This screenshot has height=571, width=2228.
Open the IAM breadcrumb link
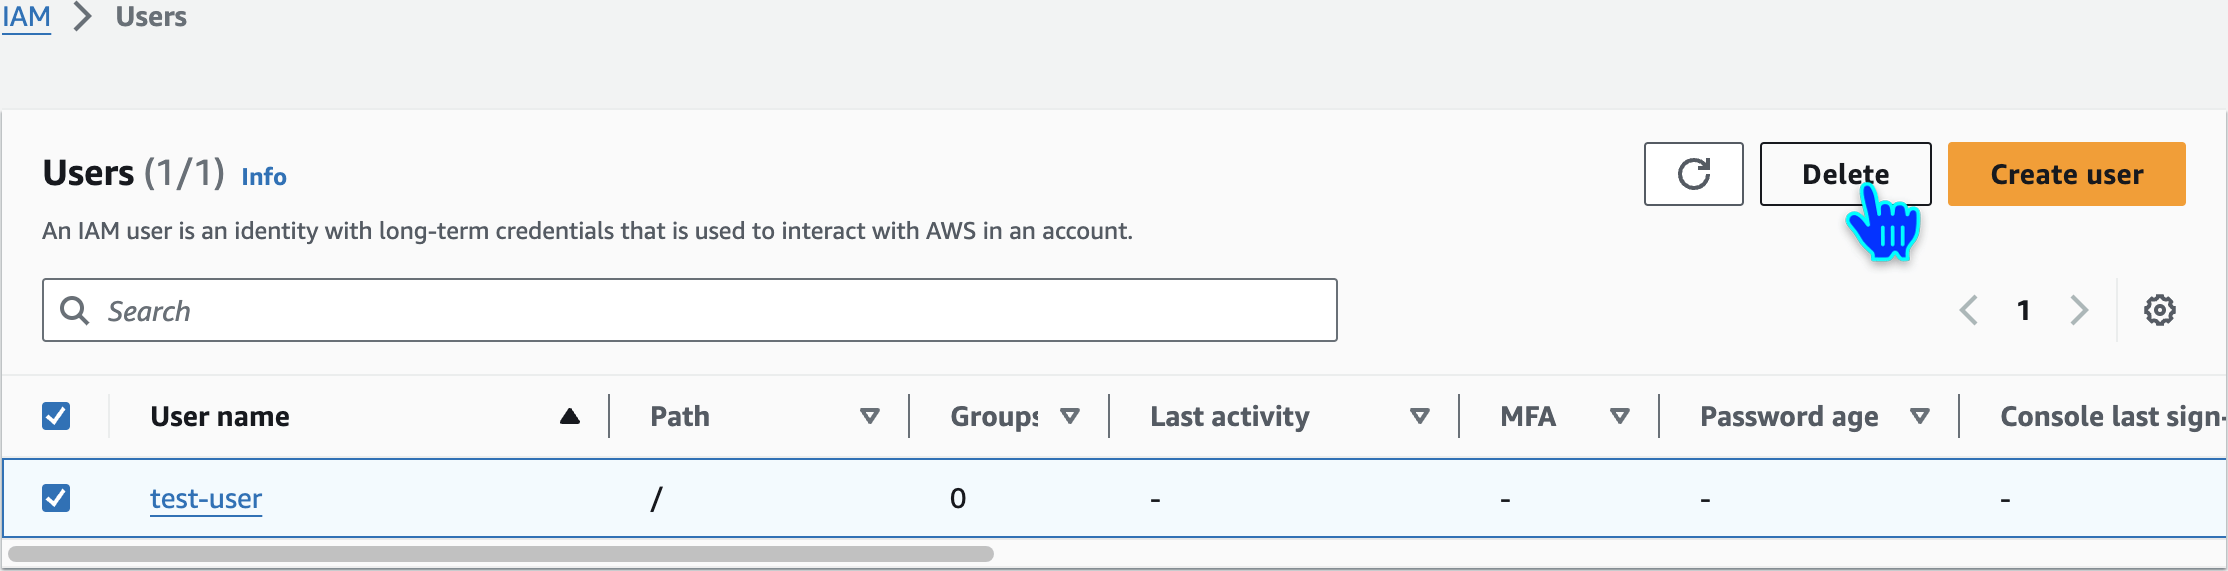click(26, 17)
